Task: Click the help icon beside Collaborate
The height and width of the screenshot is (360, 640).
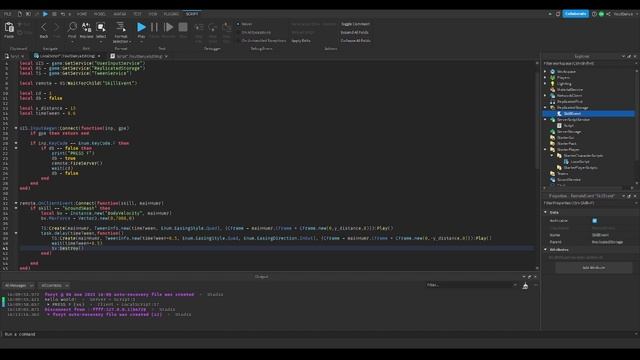Action: 594,14
